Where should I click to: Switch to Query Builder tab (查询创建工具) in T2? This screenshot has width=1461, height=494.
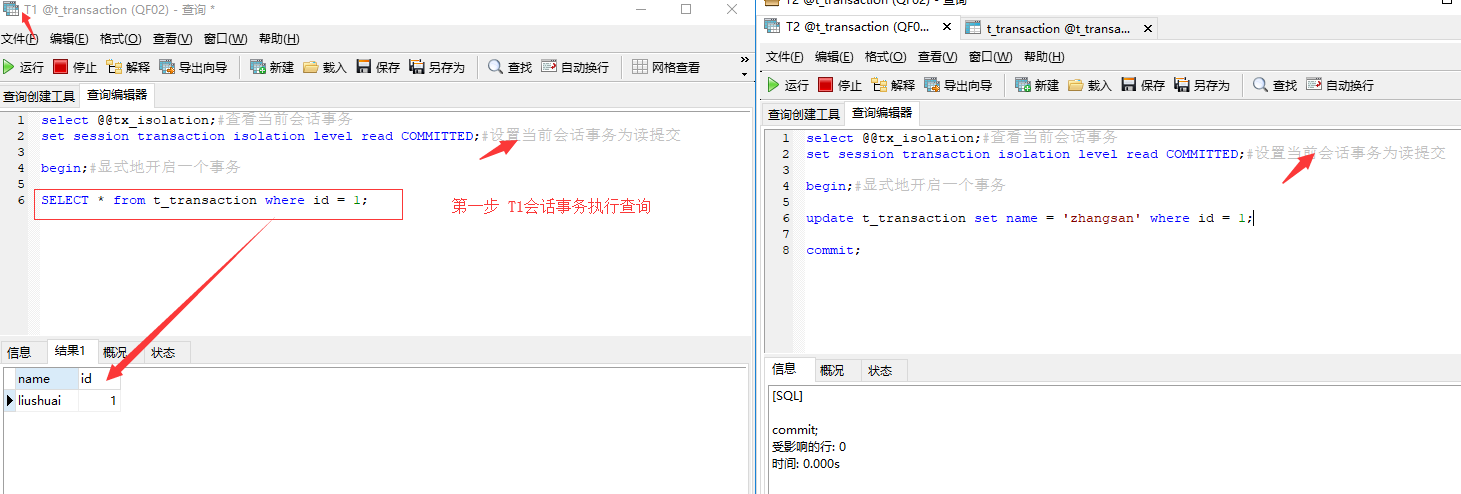tap(804, 114)
